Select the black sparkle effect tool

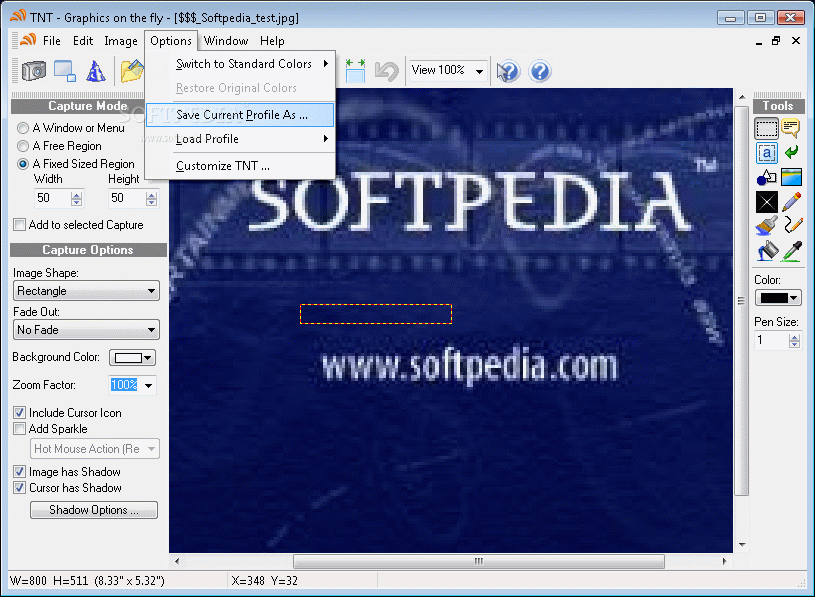[x=767, y=202]
